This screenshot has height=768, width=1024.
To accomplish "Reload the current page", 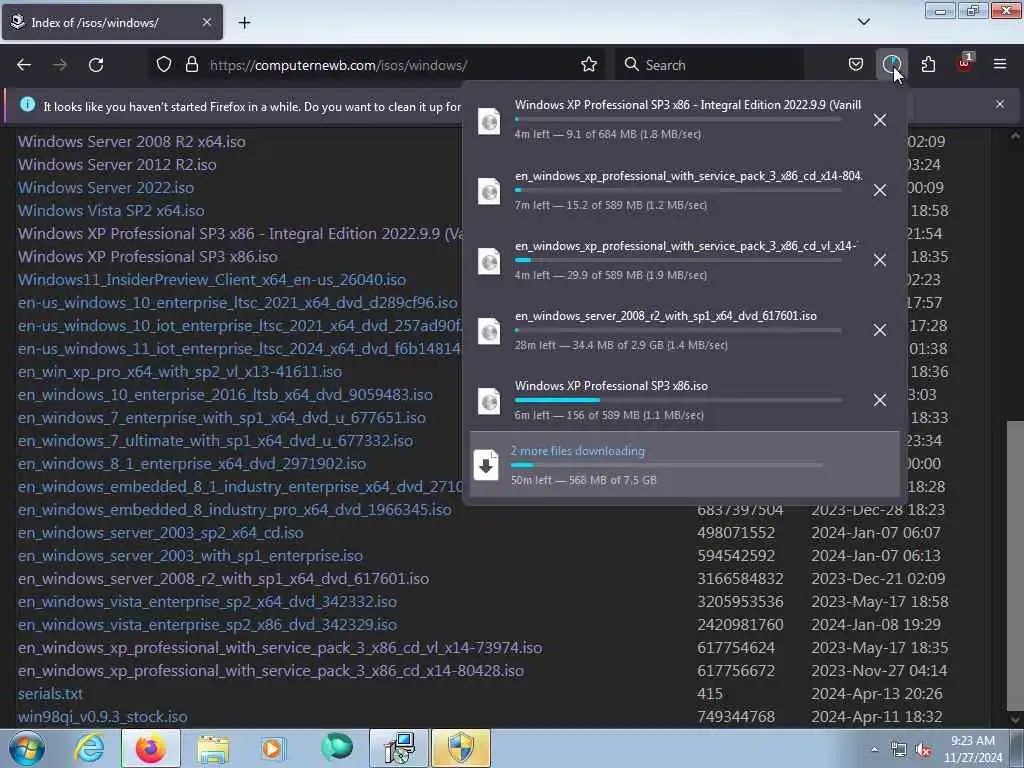I will (x=96, y=65).
